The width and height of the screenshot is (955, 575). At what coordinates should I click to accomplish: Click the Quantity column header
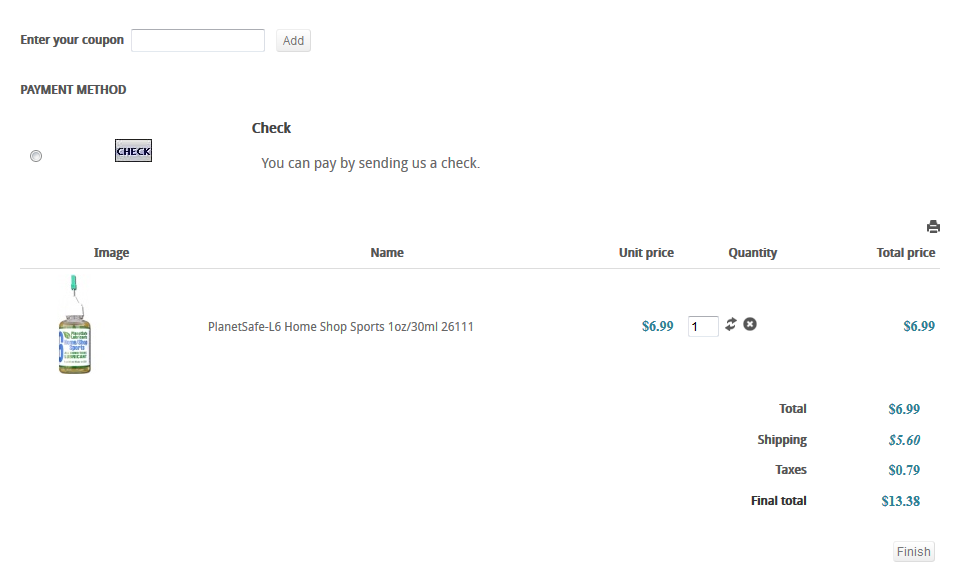[x=753, y=252]
